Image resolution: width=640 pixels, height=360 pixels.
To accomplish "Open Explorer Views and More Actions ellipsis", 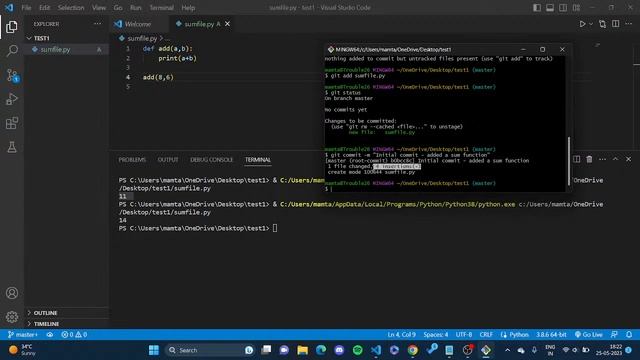I will (98, 24).
